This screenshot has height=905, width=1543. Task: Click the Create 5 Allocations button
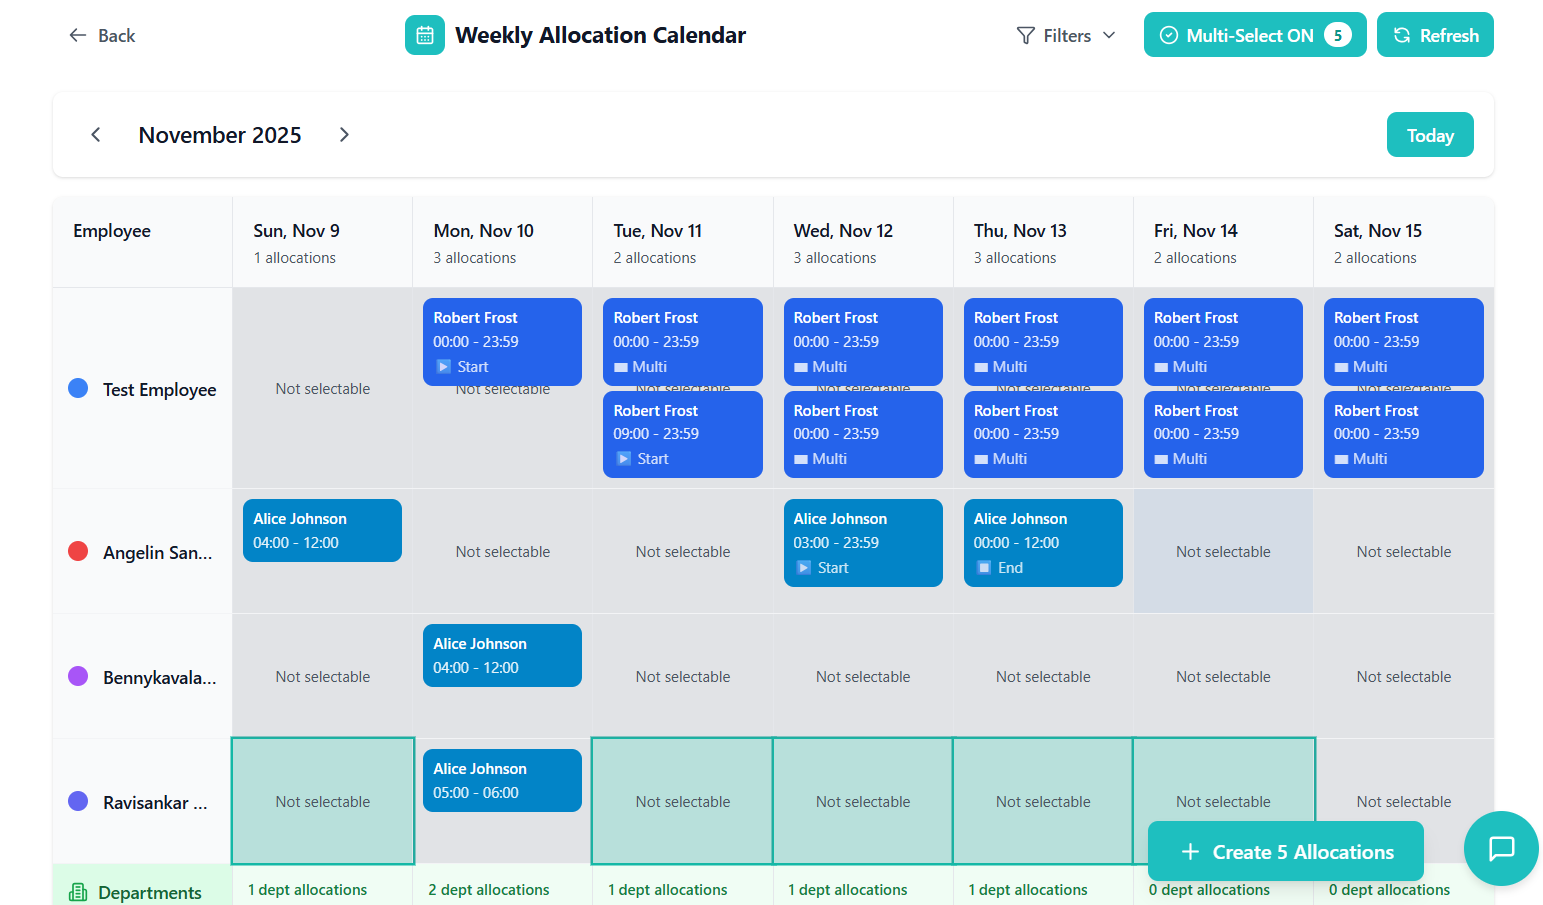[x=1286, y=852]
